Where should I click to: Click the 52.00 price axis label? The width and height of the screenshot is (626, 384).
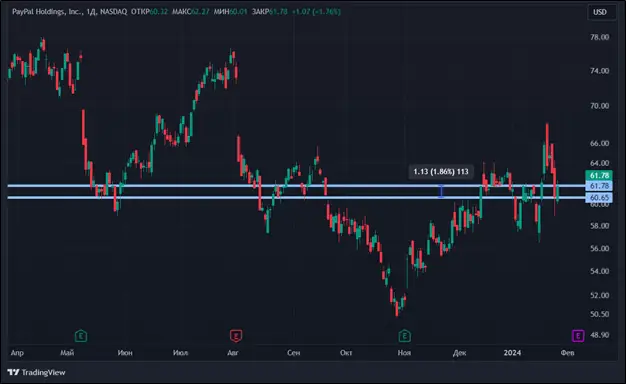pos(600,295)
